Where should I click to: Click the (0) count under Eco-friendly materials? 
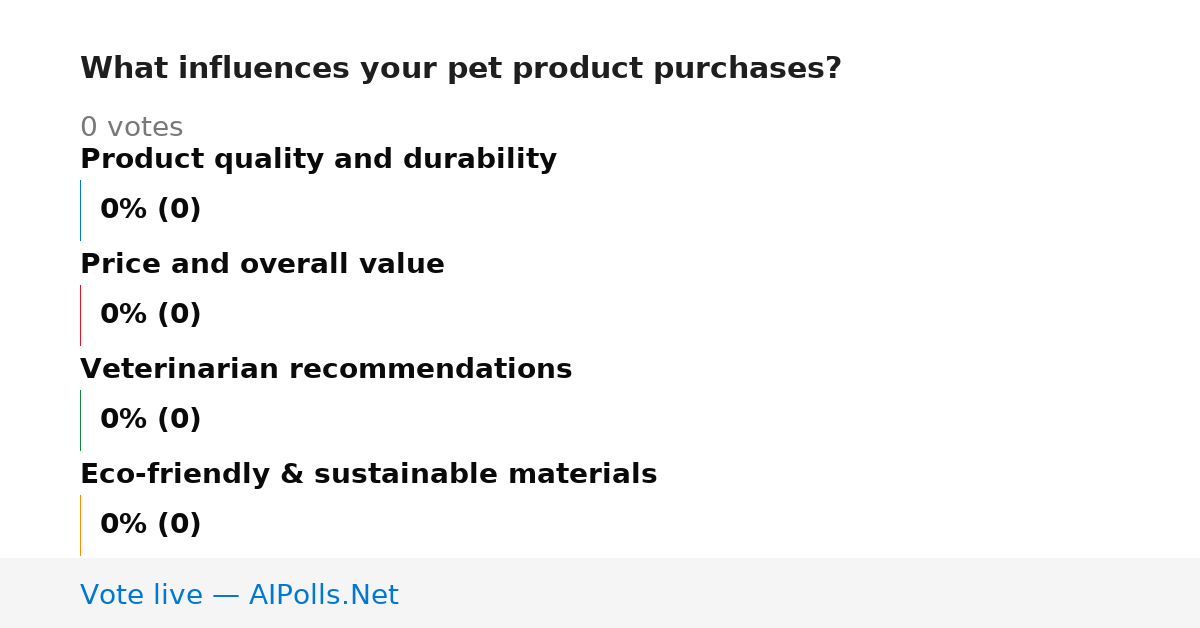(x=179, y=525)
